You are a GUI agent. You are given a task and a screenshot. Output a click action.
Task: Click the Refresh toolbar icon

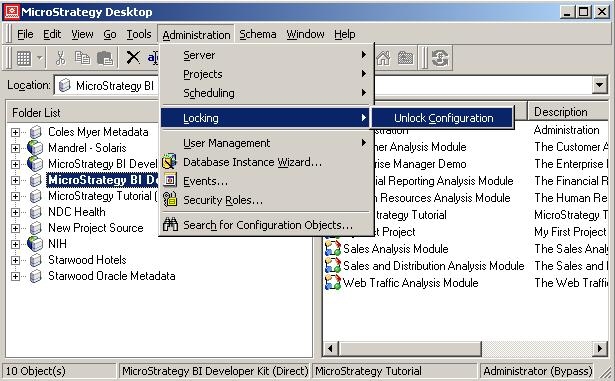pos(440,58)
